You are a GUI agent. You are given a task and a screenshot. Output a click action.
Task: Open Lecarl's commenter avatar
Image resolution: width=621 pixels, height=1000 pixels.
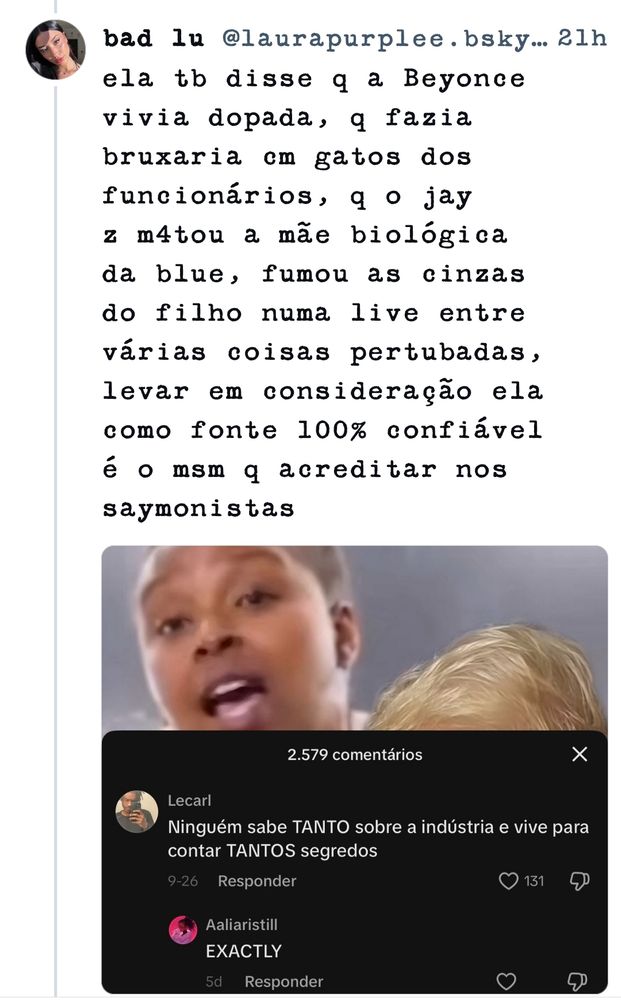[136, 812]
